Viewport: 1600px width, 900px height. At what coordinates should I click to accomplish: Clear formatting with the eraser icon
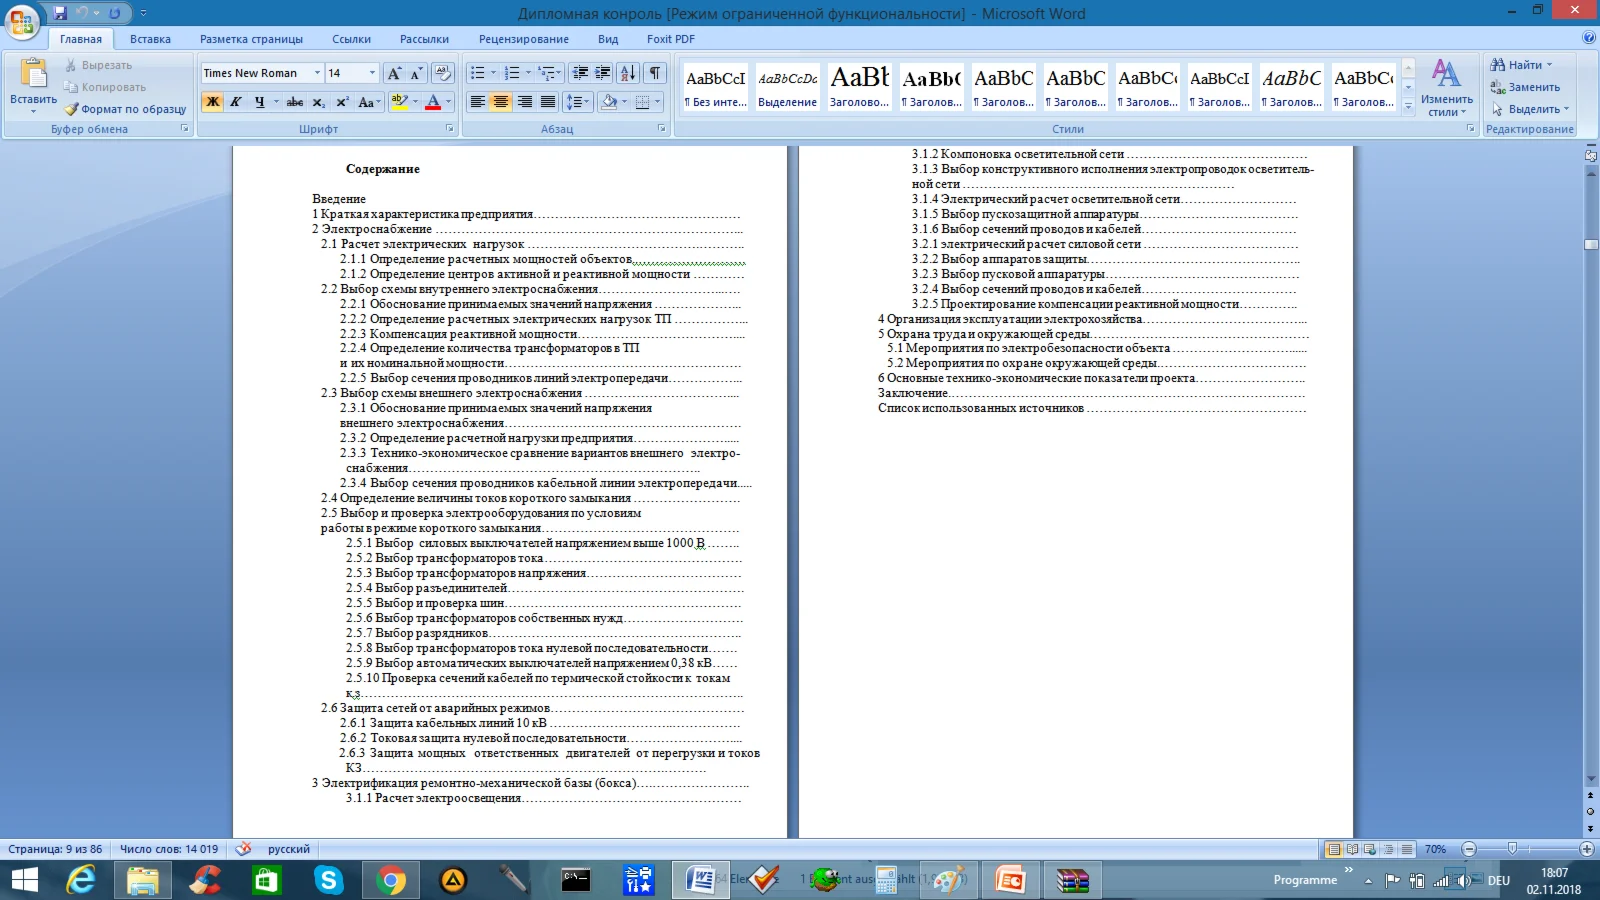coord(443,73)
